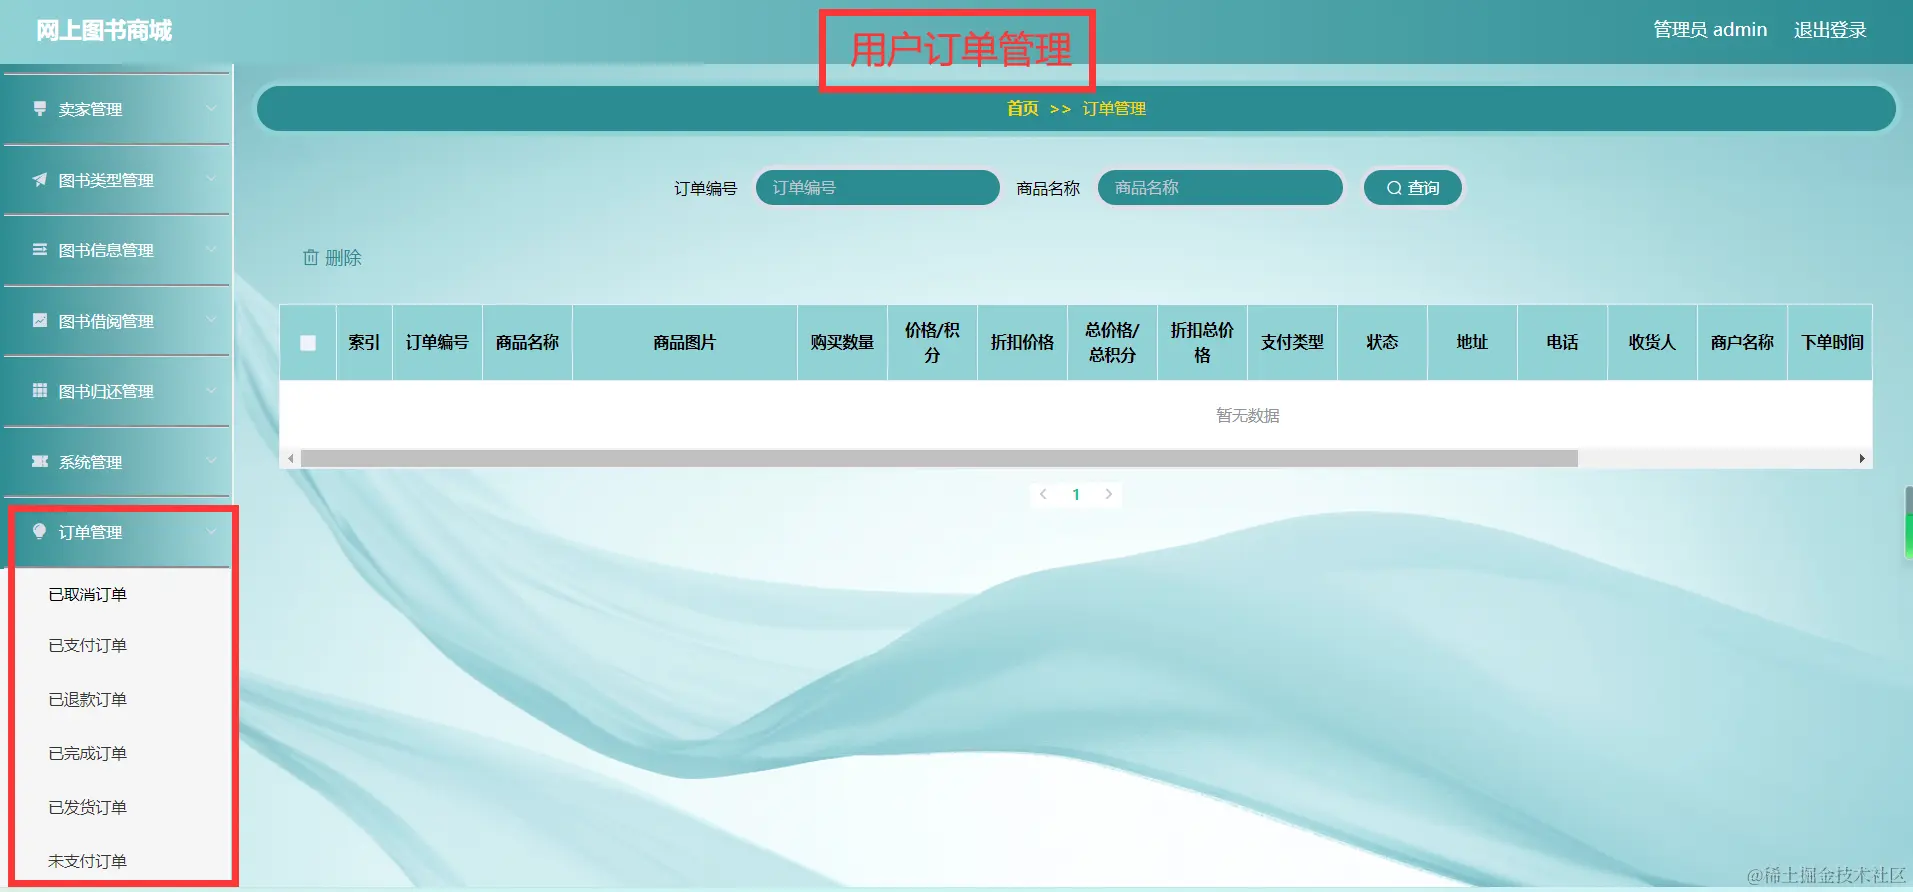Expand the 系统管理 chevron
This screenshot has height=892, width=1913.
click(211, 461)
